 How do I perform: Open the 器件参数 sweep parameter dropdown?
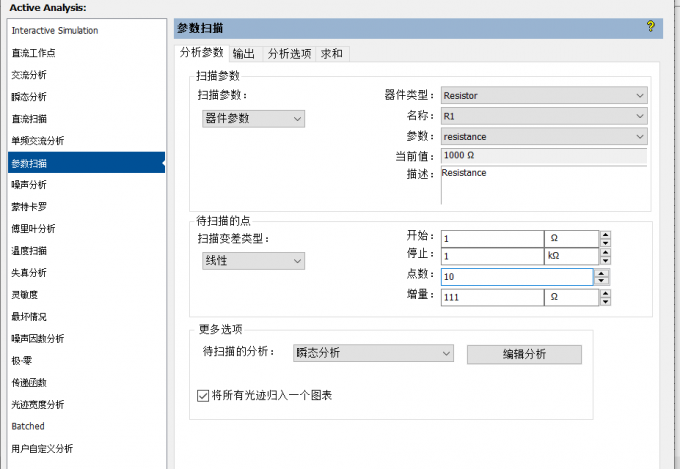[253, 118]
